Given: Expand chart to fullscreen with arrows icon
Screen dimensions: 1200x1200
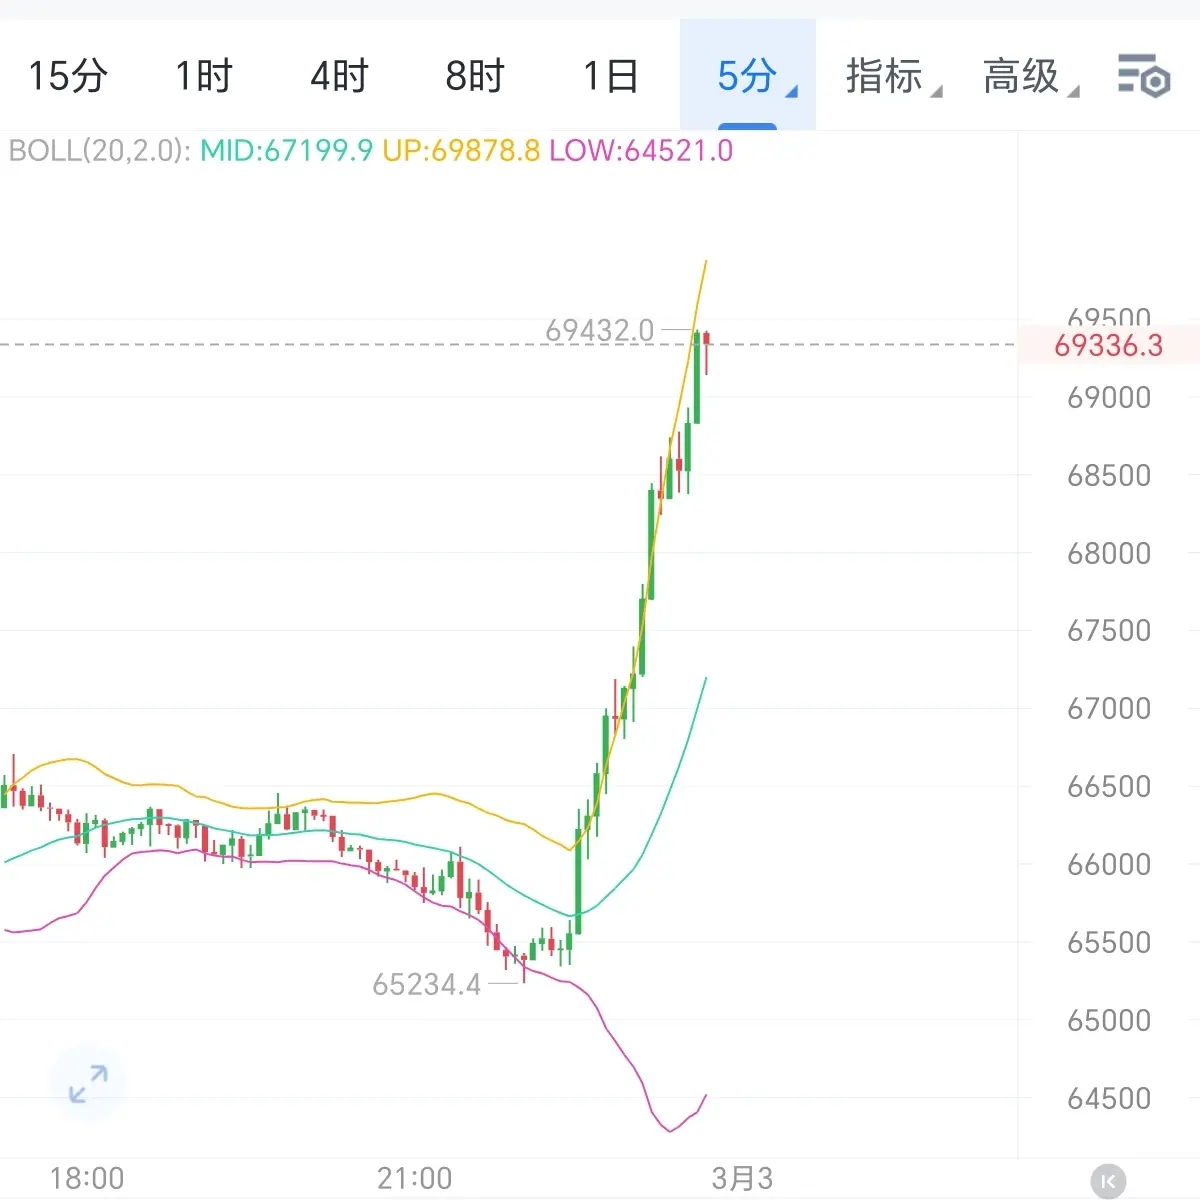Looking at the screenshot, I should click(88, 1084).
